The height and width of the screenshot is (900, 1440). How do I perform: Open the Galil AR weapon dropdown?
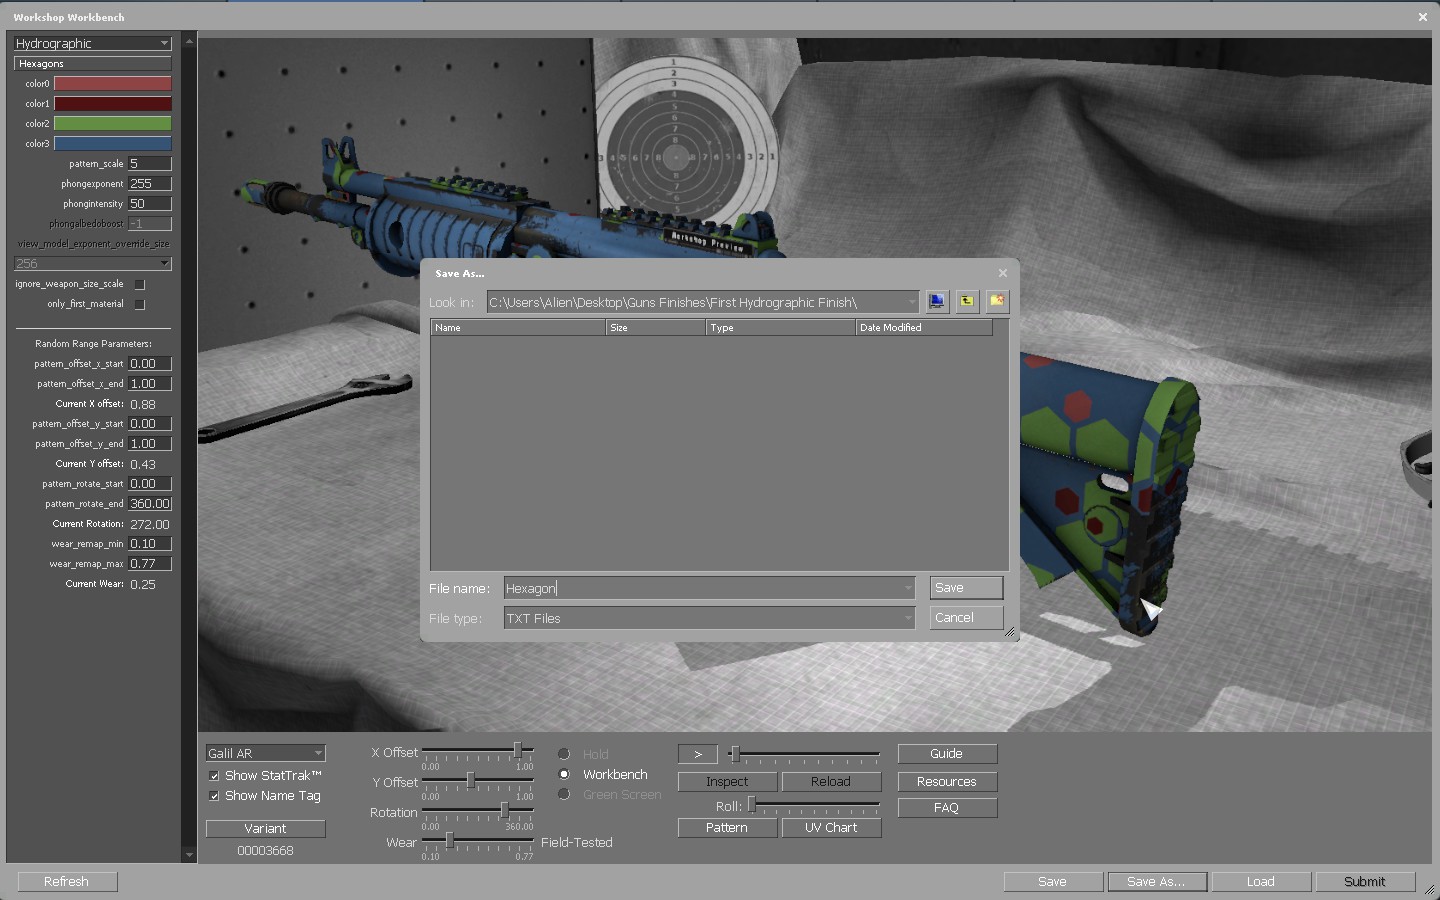coord(265,753)
